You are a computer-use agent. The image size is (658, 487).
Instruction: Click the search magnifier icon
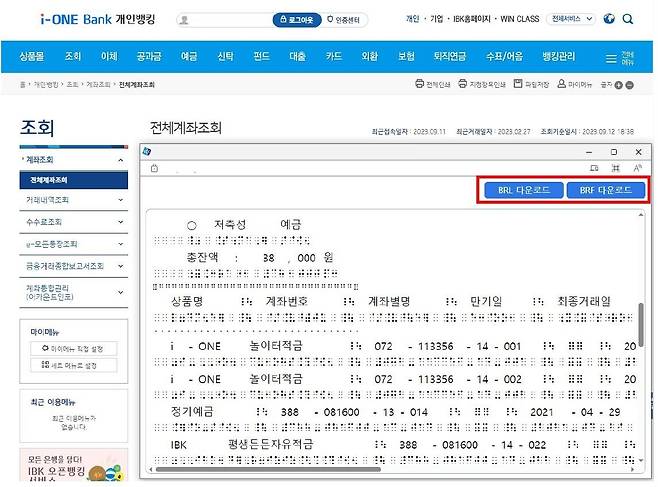point(628,19)
